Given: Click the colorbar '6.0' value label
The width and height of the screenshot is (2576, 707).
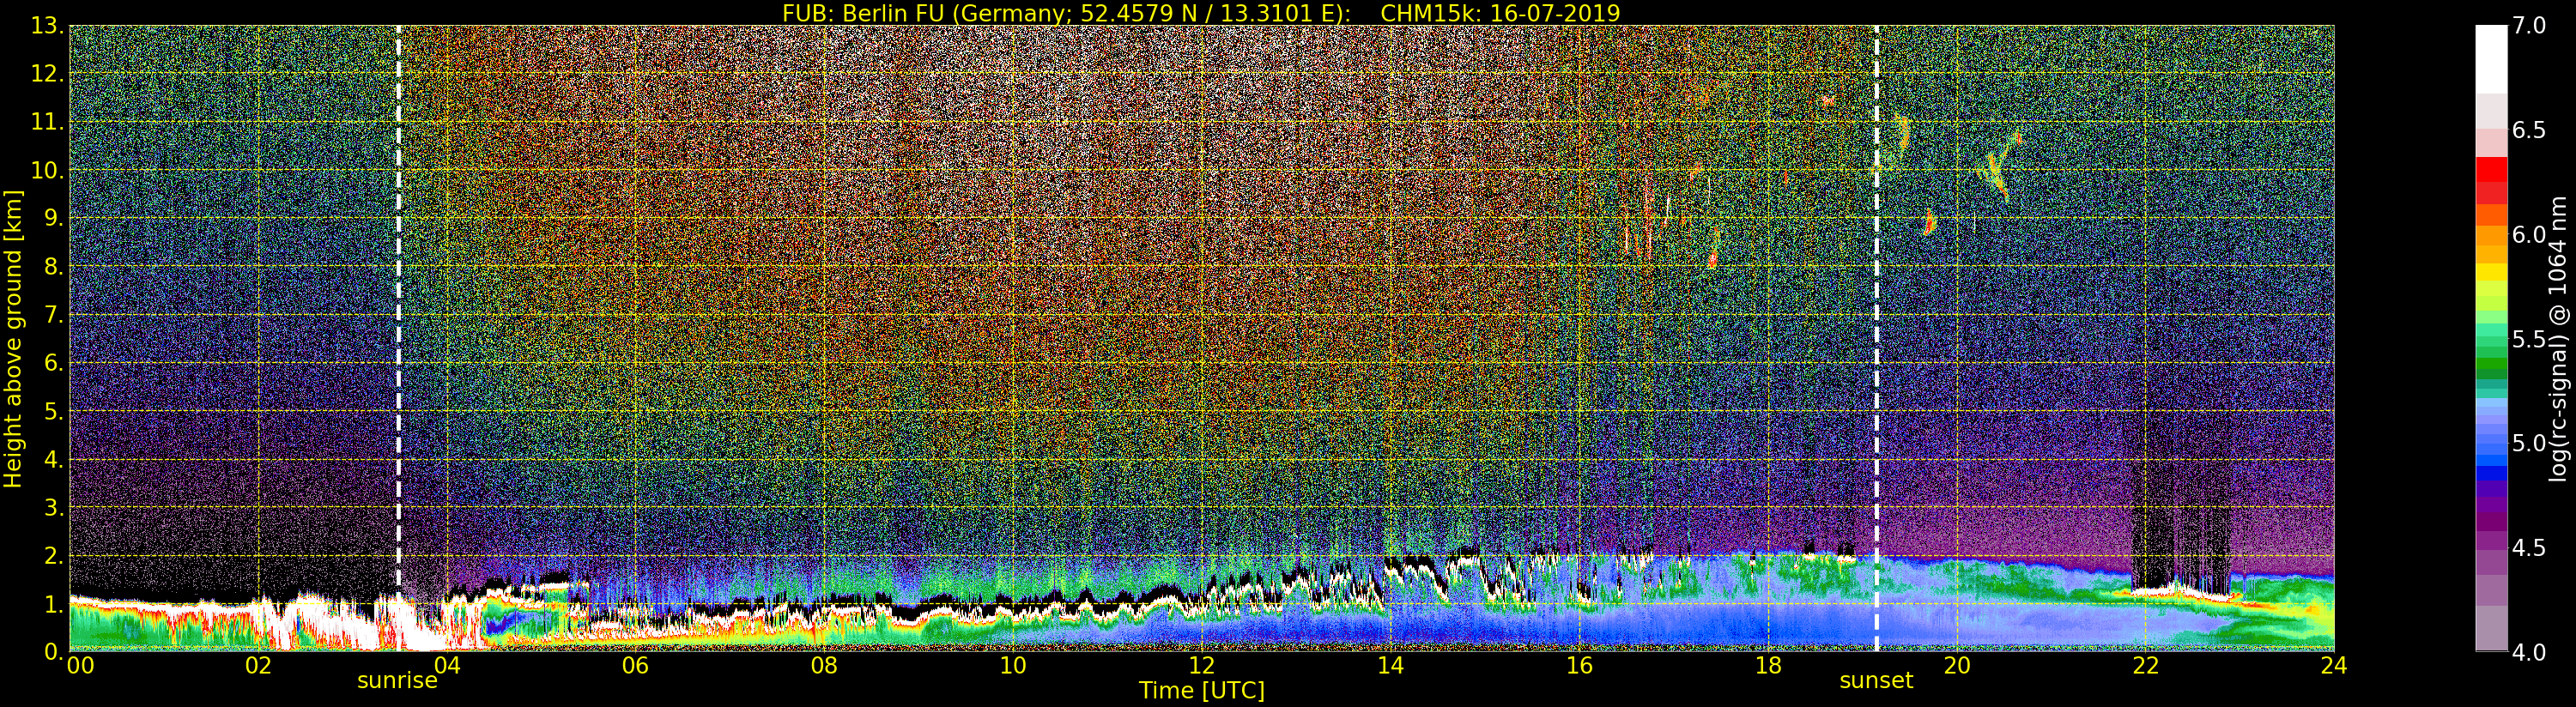Looking at the screenshot, I should point(2530,234).
